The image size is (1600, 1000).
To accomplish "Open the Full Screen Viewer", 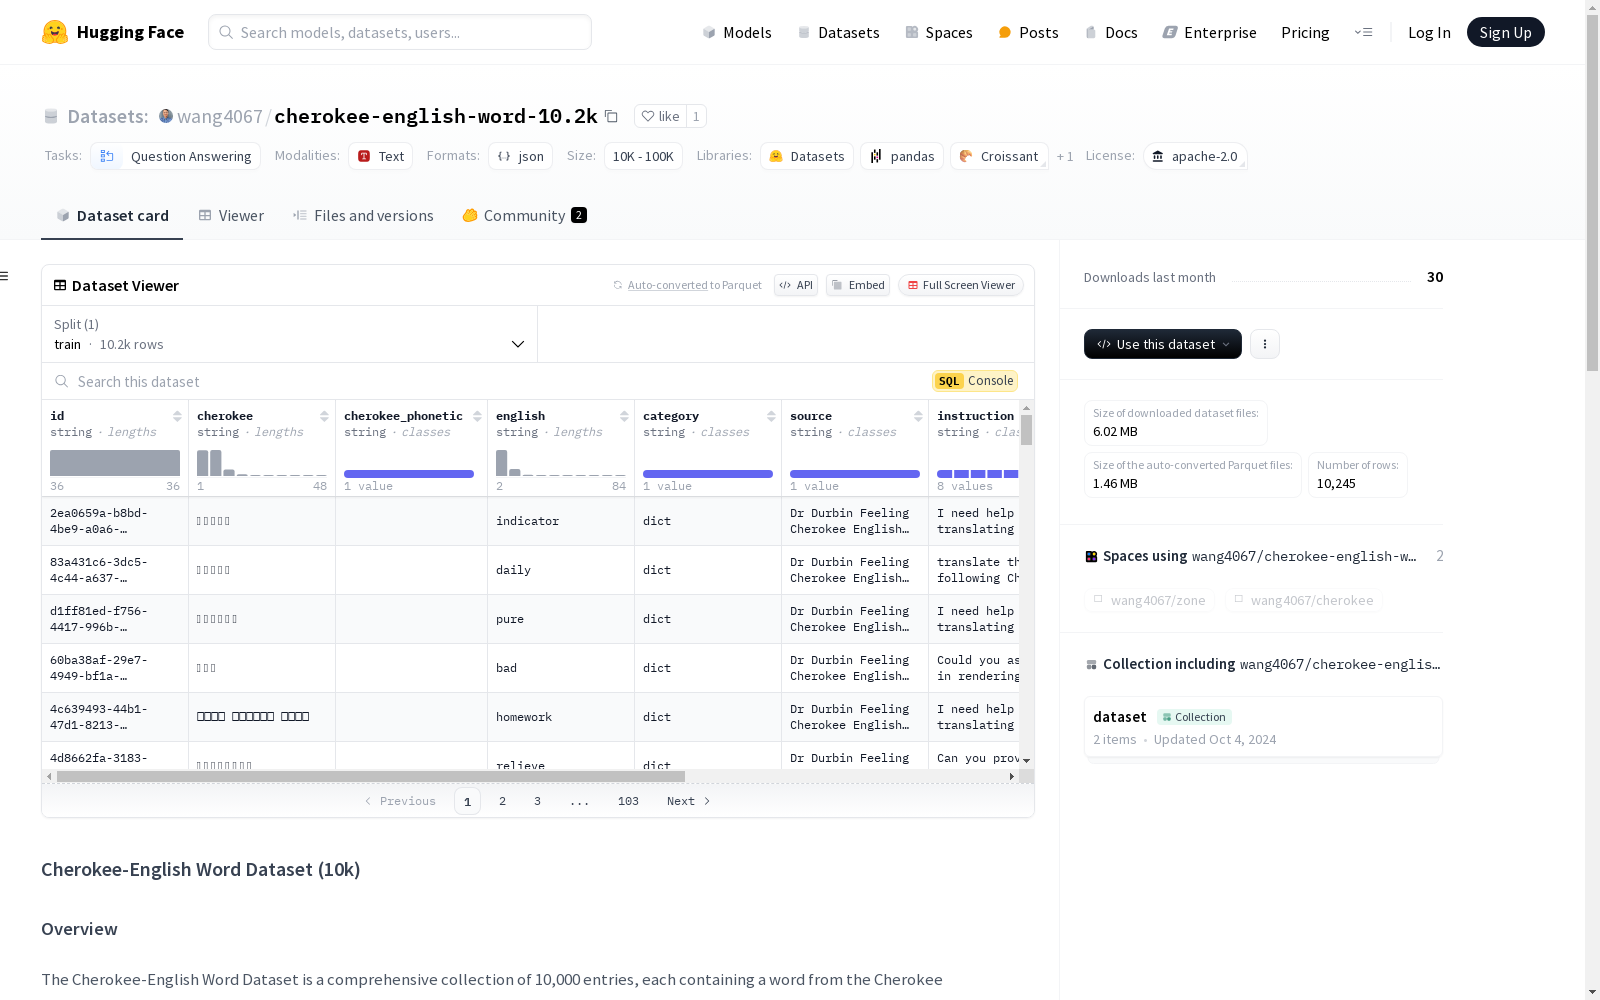I will pyautogui.click(x=960, y=285).
